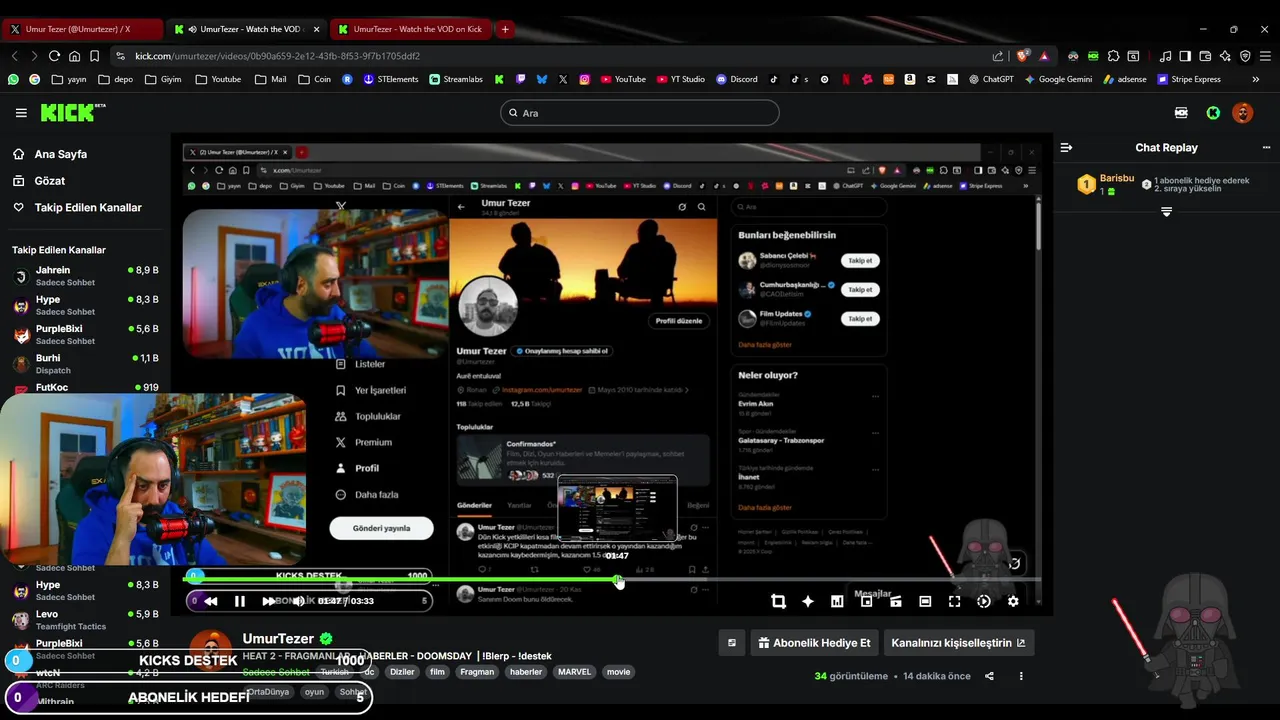The width and height of the screenshot is (1280, 720).
Task: Reload the current page
Action: [x=54, y=56]
